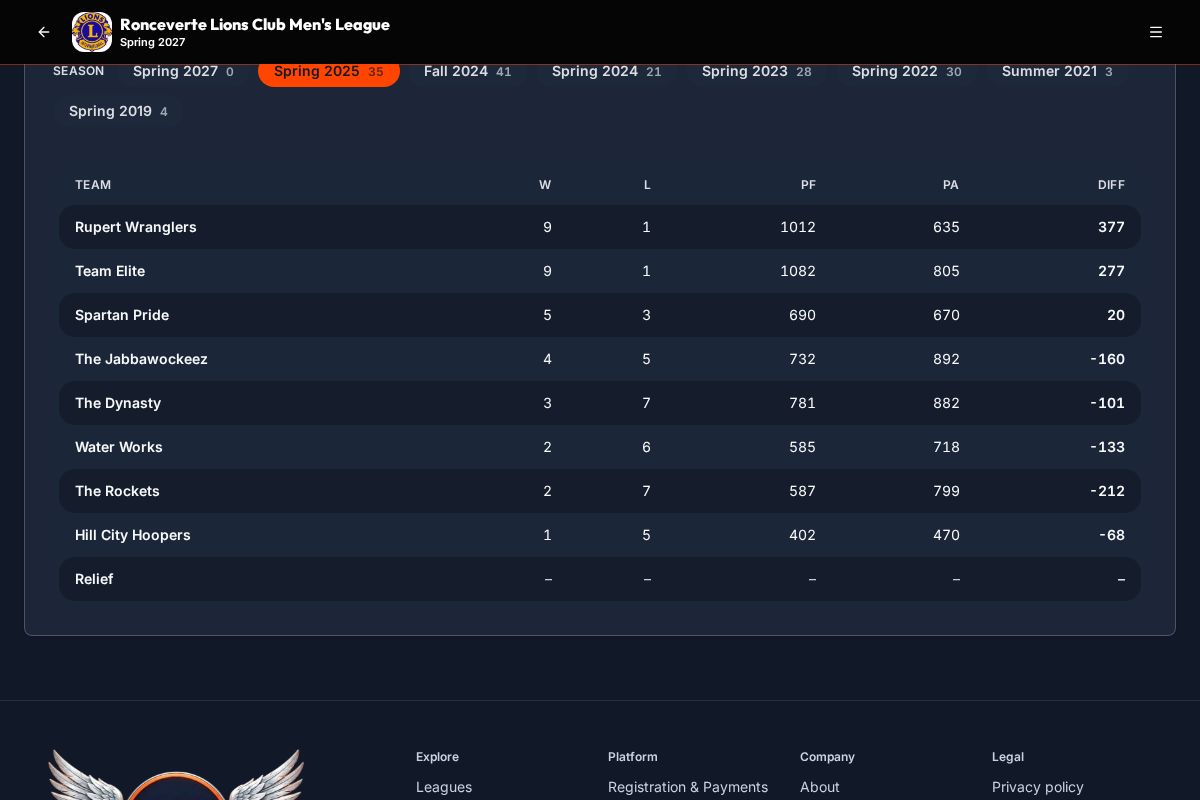The width and height of the screenshot is (1200, 800).
Task: Click the Company footer heading
Action: 827,757
